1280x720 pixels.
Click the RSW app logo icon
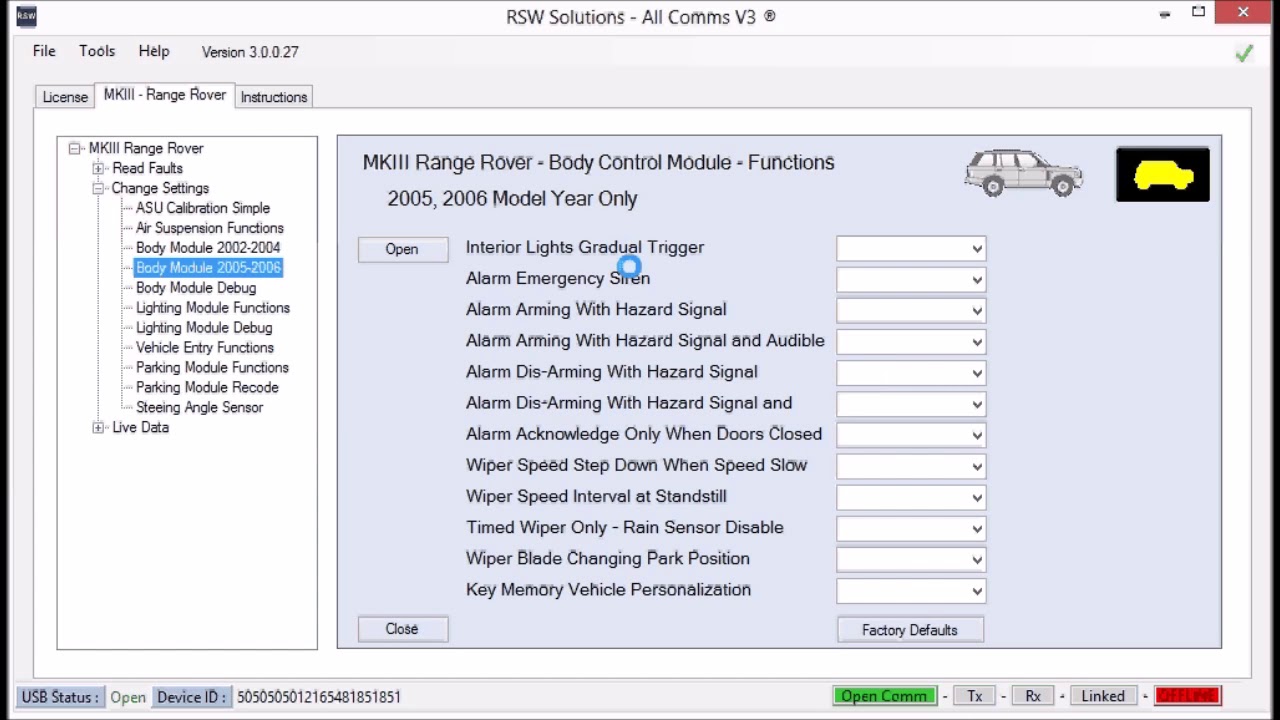(x=26, y=16)
